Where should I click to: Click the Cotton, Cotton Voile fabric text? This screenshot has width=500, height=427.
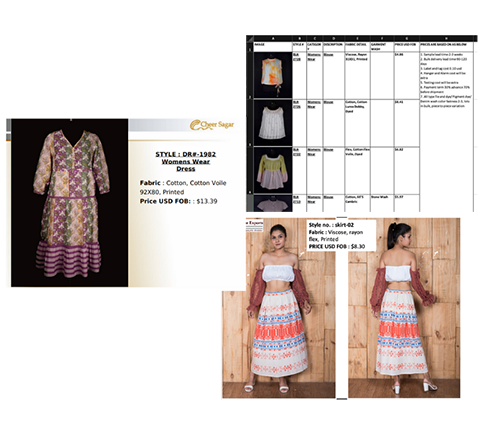(x=196, y=183)
